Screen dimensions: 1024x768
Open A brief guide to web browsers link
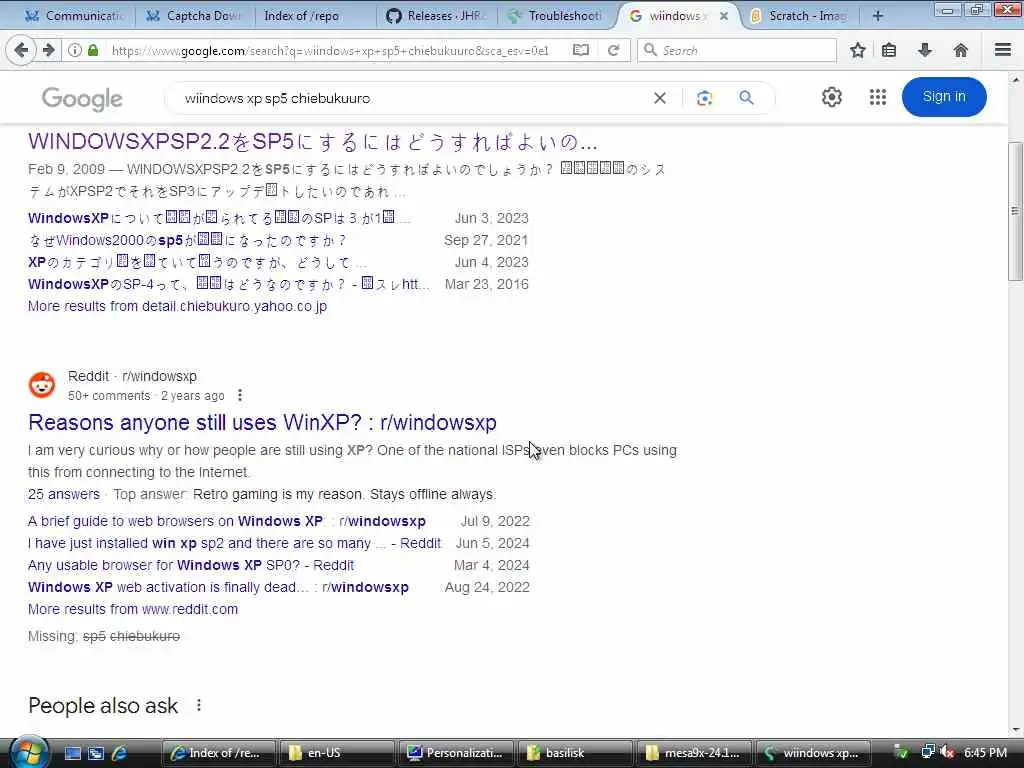(x=227, y=521)
